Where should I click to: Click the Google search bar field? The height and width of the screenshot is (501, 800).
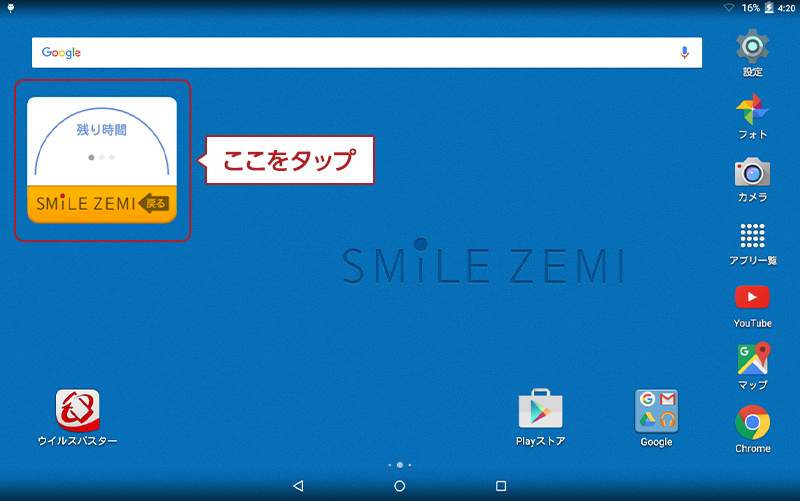pos(367,53)
